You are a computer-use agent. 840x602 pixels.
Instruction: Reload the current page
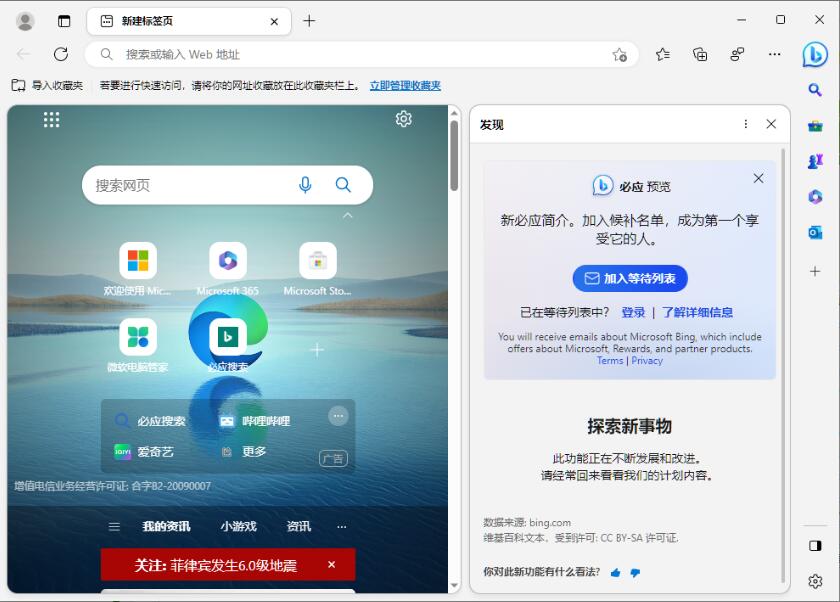click(x=61, y=54)
